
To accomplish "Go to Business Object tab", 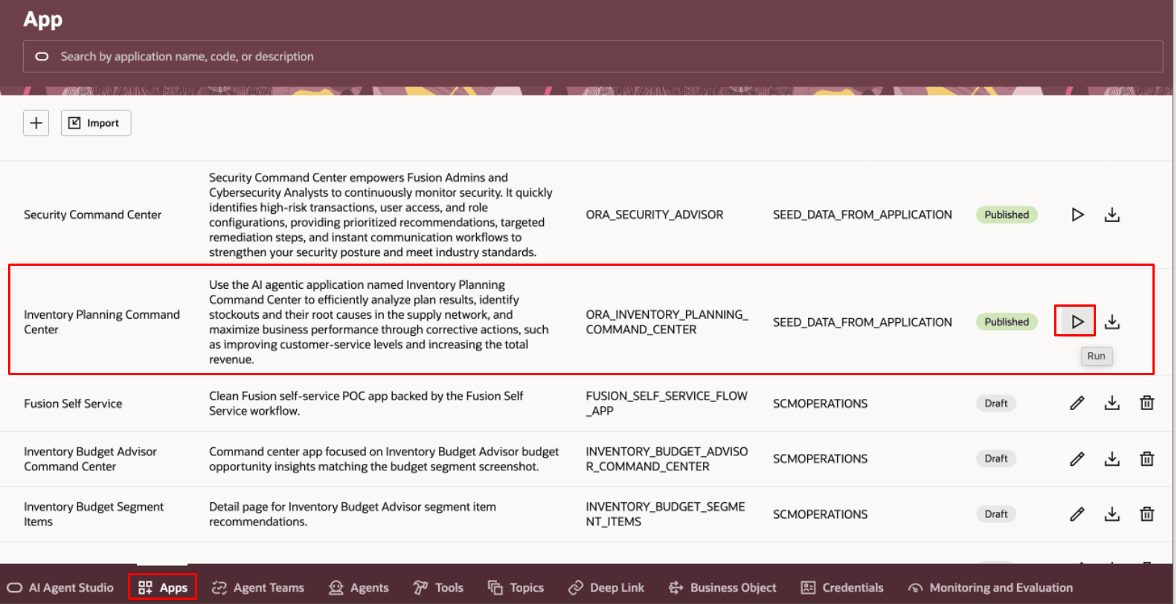I will (x=722, y=587).
